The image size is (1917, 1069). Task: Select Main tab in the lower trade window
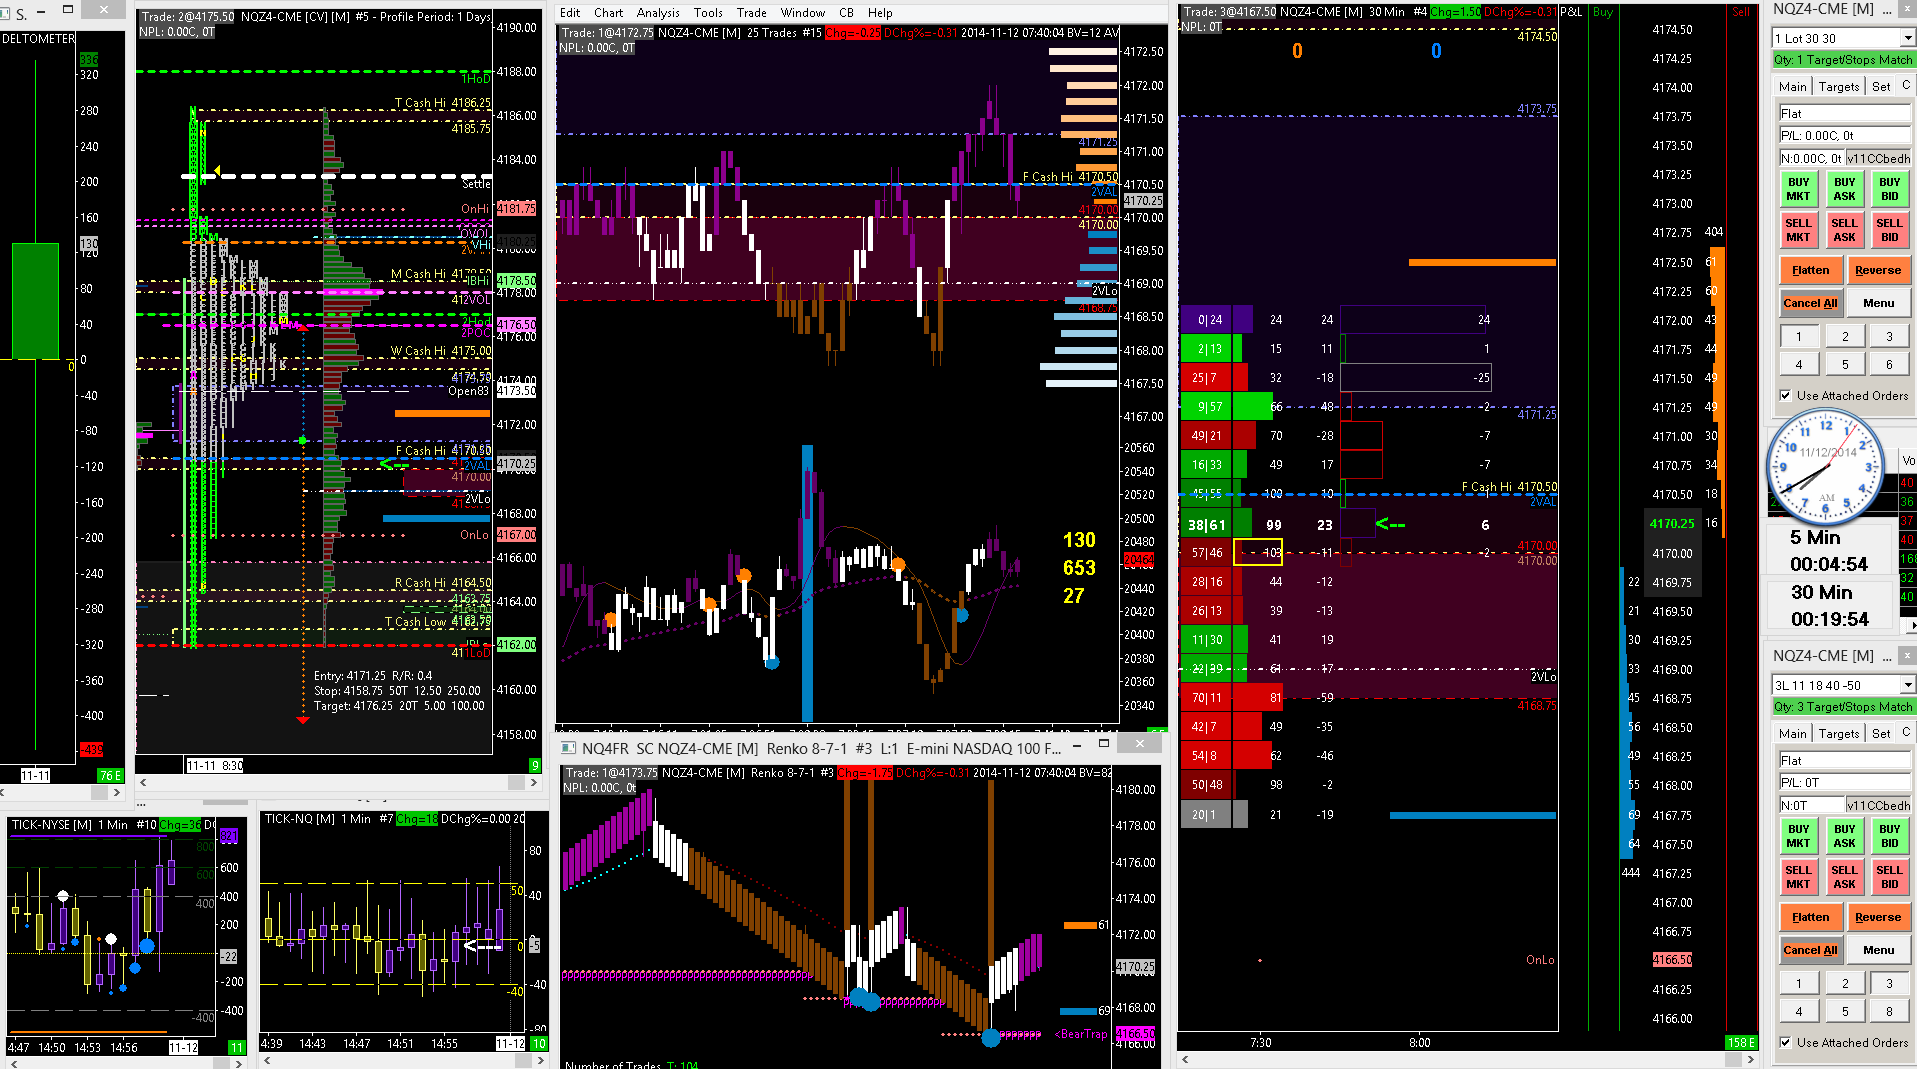[1793, 734]
